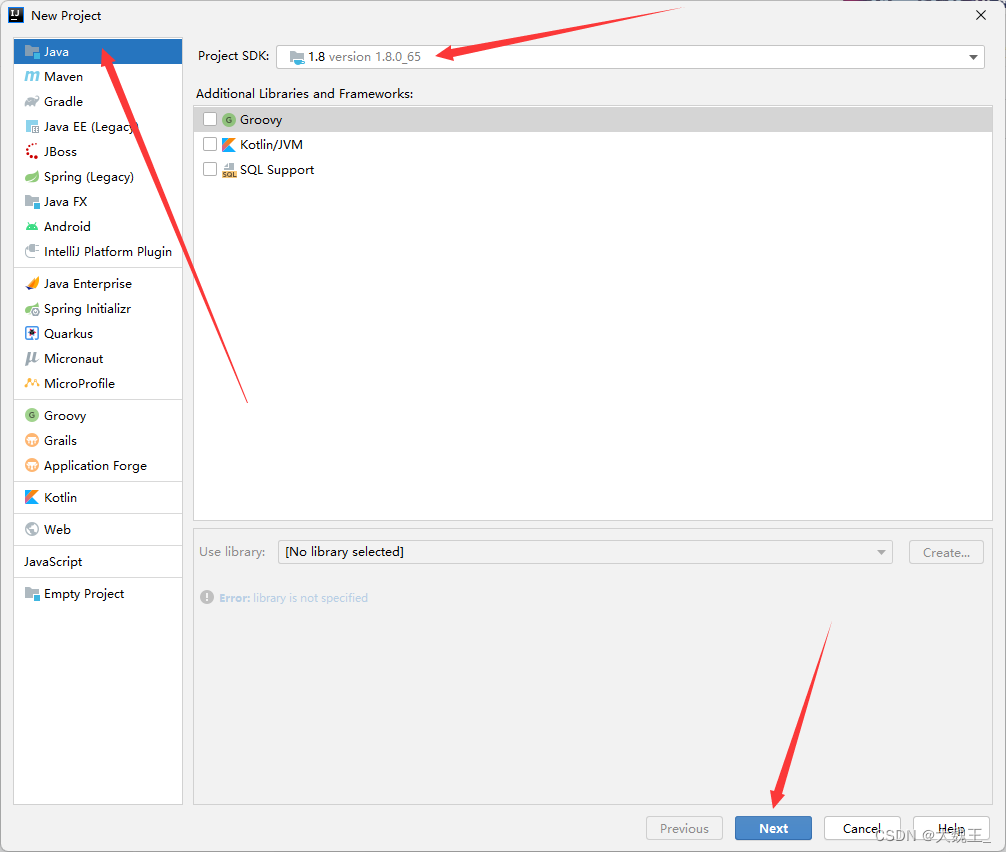Select Java Enterprise project type
This screenshot has height=852, width=1006.
[98, 284]
